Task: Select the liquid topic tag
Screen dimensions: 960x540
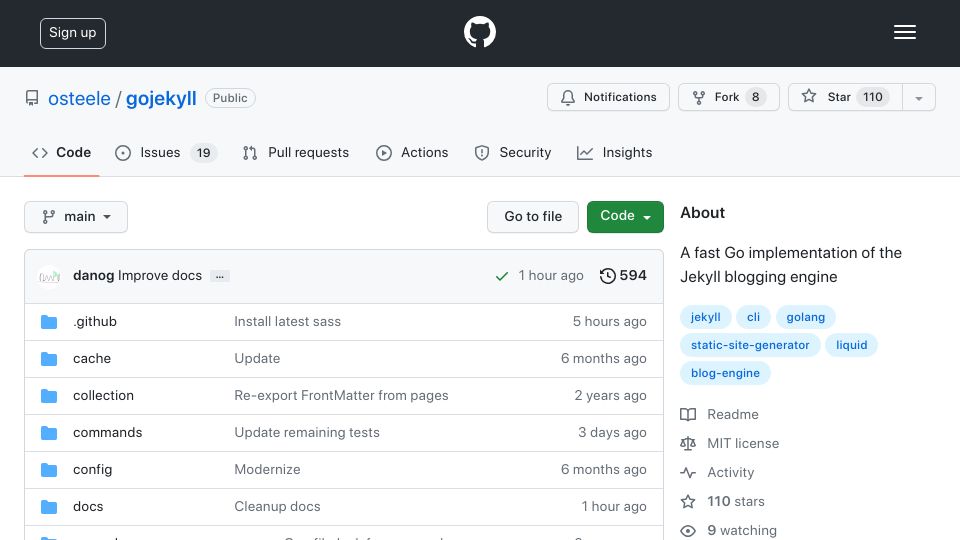Action: click(852, 345)
